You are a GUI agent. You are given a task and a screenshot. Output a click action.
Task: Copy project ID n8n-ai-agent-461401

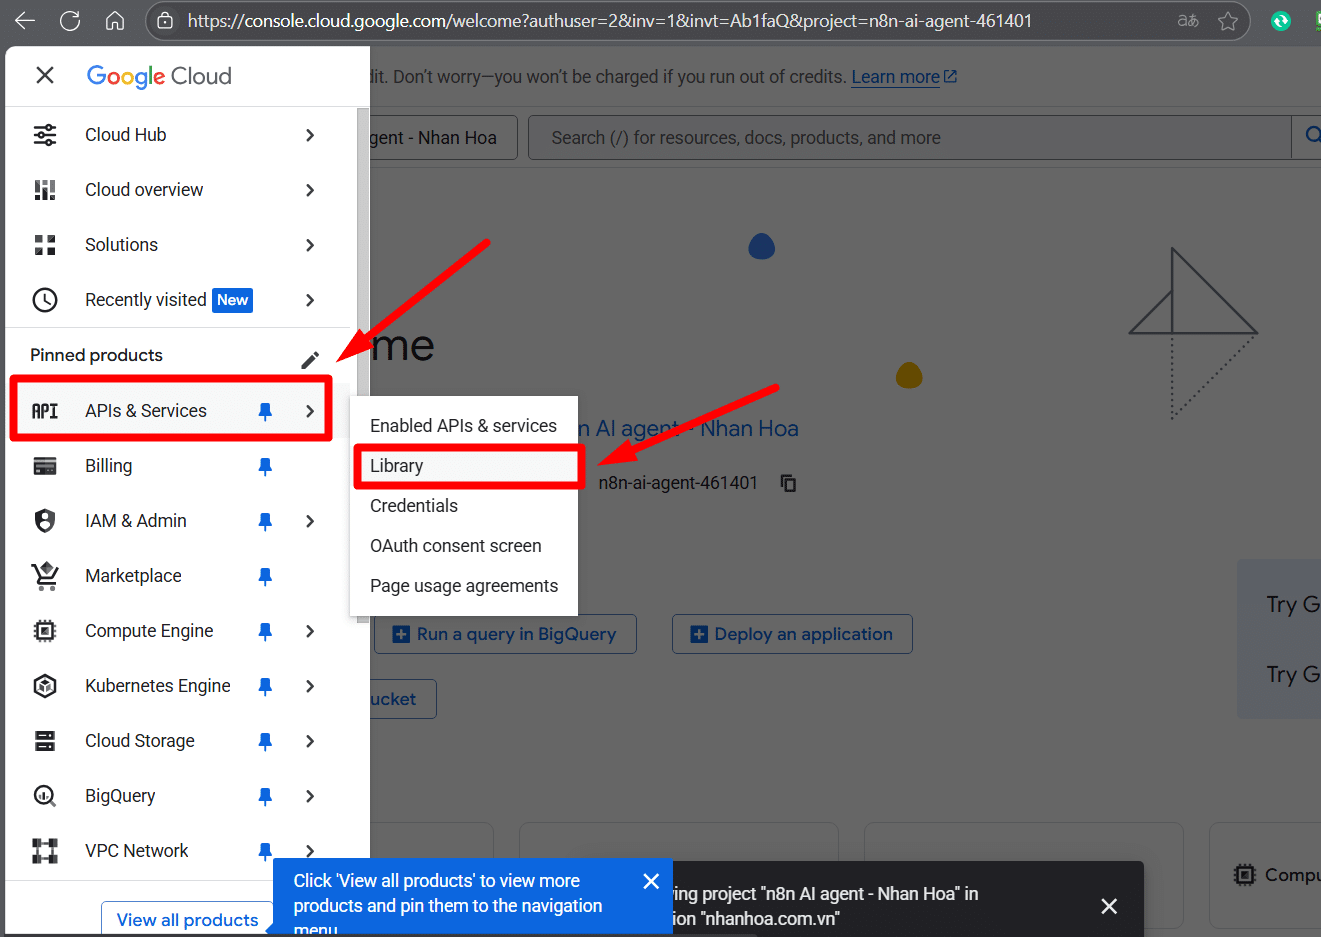click(788, 483)
